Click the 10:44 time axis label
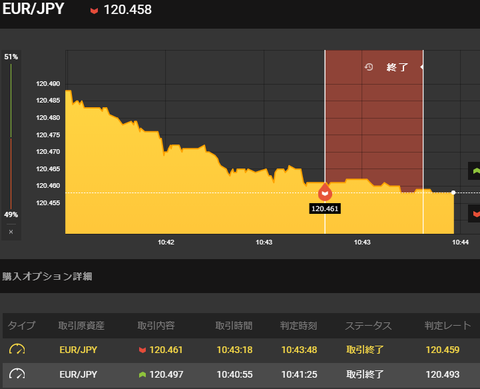Viewport: 480px width, 389px height. [x=460, y=242]
